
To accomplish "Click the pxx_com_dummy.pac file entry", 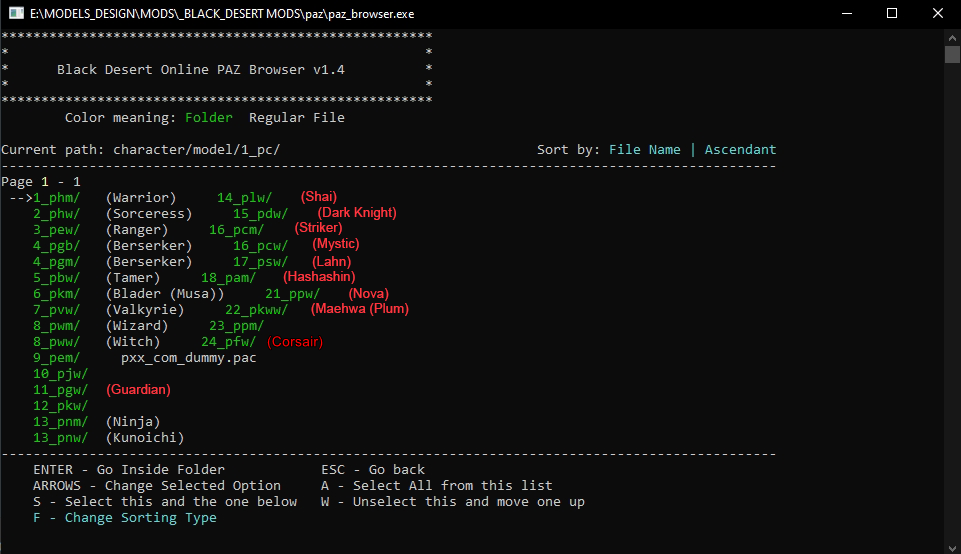I will [x=188, y=357].
